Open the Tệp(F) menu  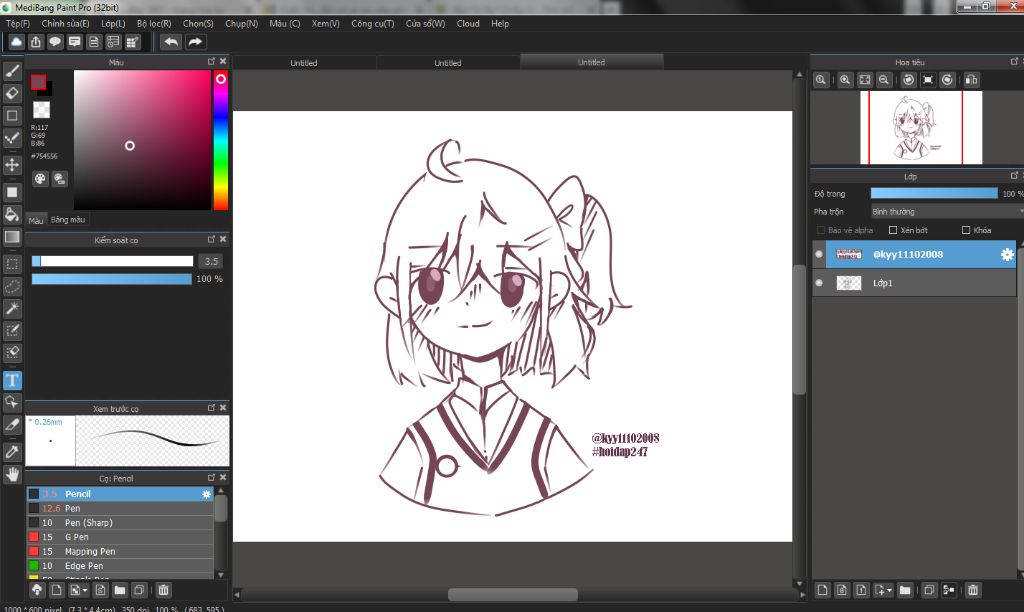18,24
